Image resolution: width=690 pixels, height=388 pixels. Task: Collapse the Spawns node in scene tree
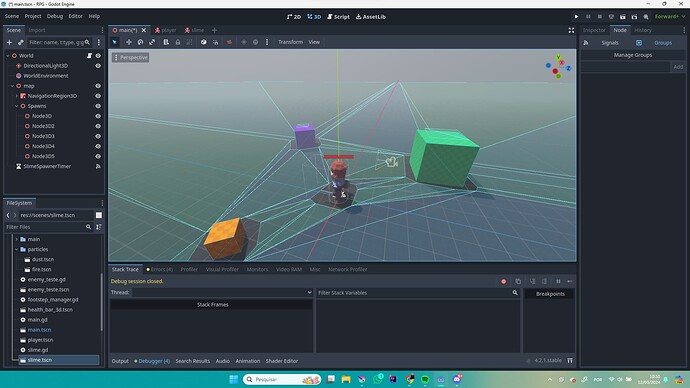(17, 106)
